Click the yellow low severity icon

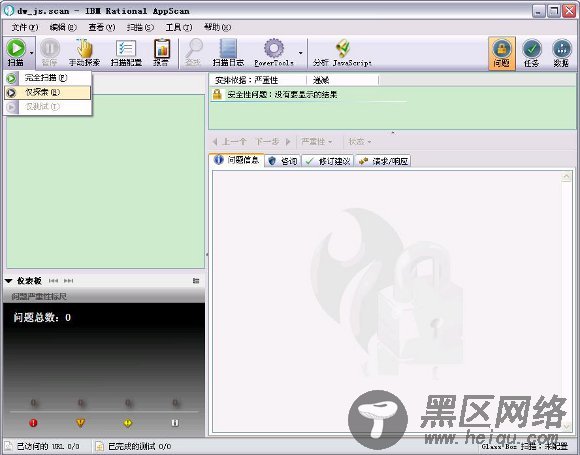tap(128, 423)
